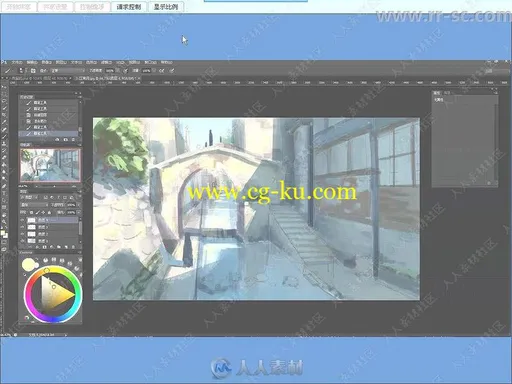This screenshot has height=384, width=512.
Task: Hide the top selected layer's eye icon
Action: coord(23,220)
